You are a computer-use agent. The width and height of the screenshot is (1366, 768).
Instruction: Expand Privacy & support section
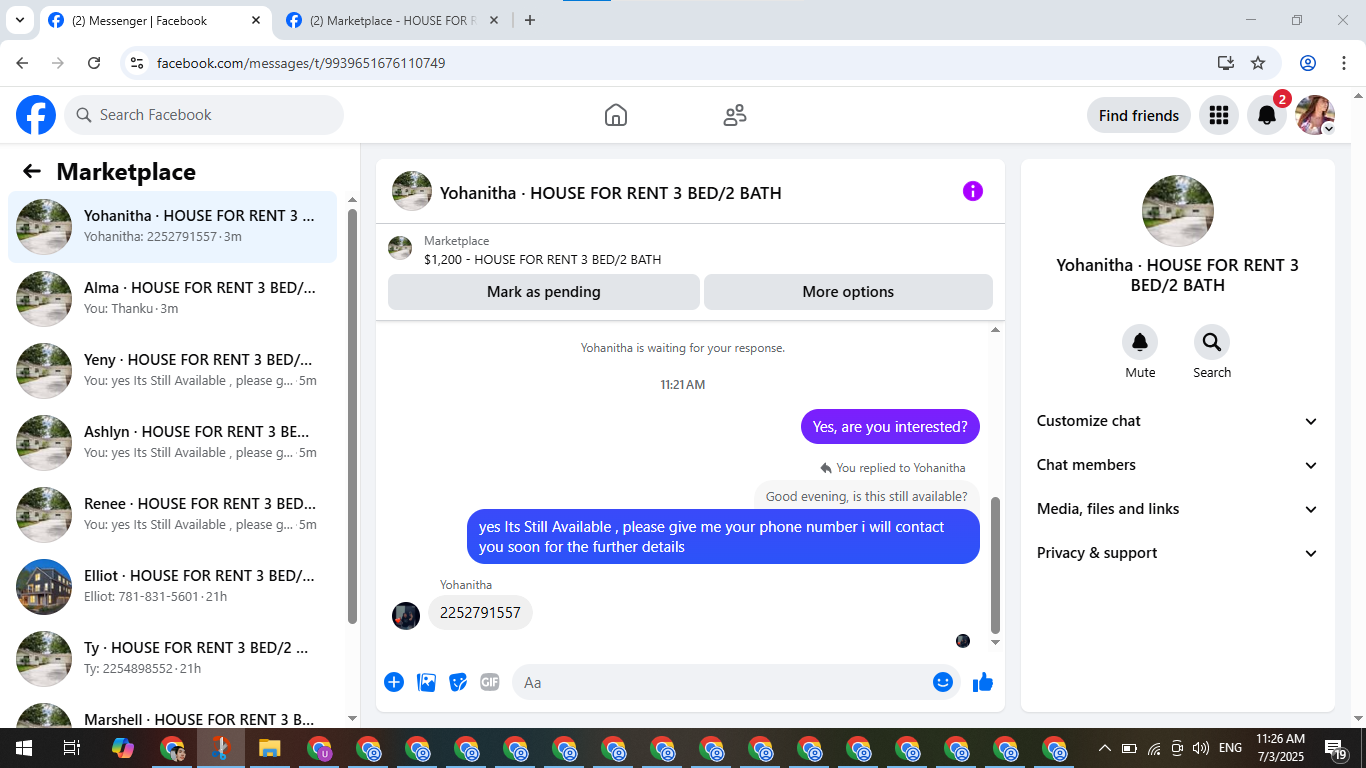1178,553
